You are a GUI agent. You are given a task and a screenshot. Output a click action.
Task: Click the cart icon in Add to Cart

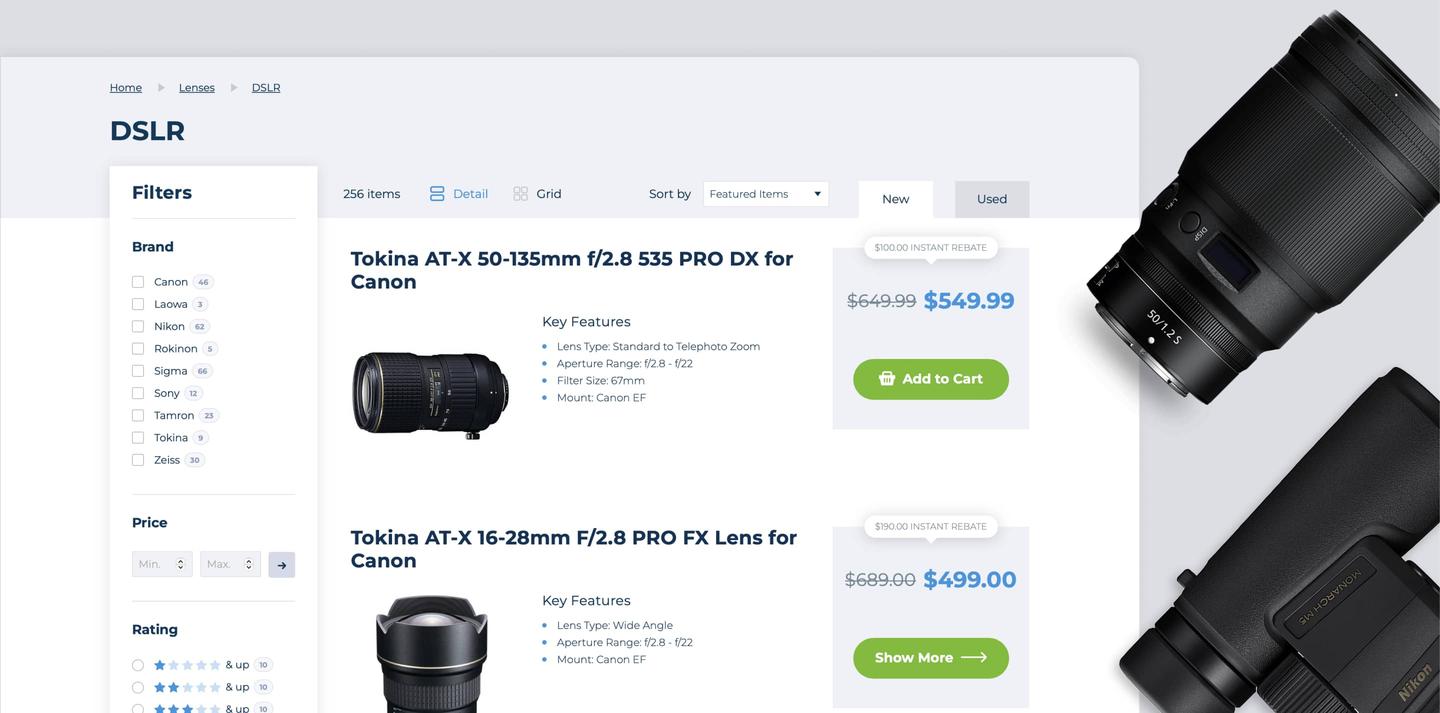(886, 379)
